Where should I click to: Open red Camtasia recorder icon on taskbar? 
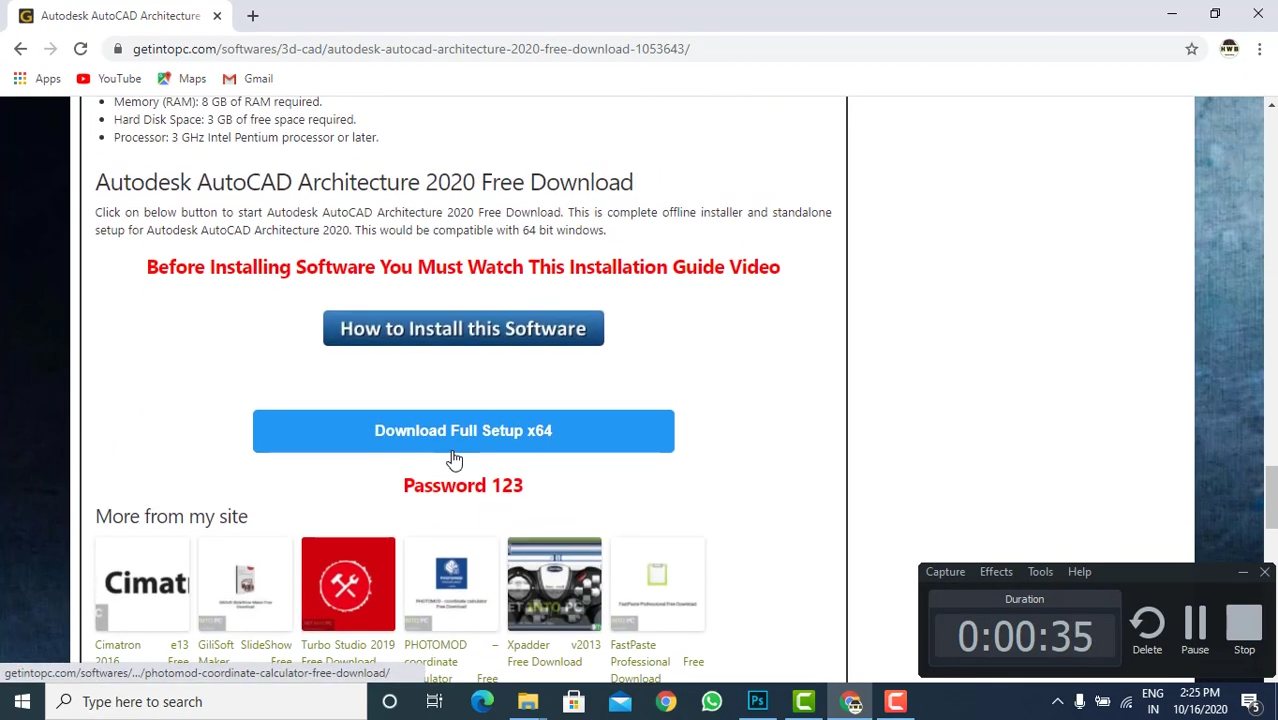coord(896,702)
